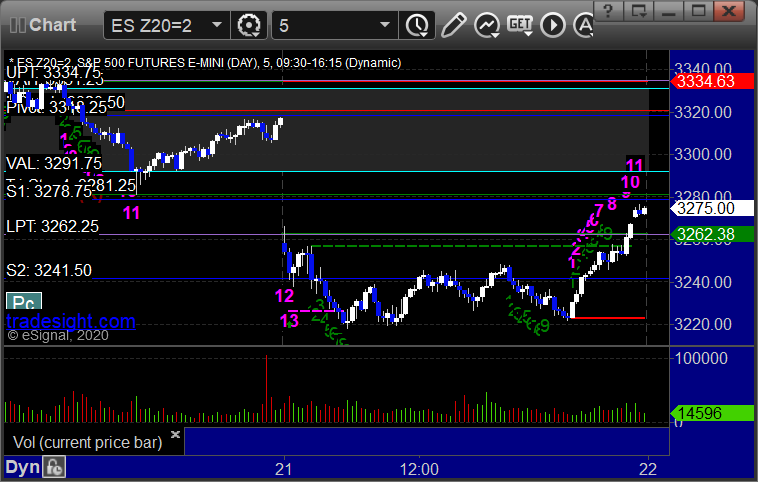
Task: Click the 3220.00 price axis label
Action: 703,324
